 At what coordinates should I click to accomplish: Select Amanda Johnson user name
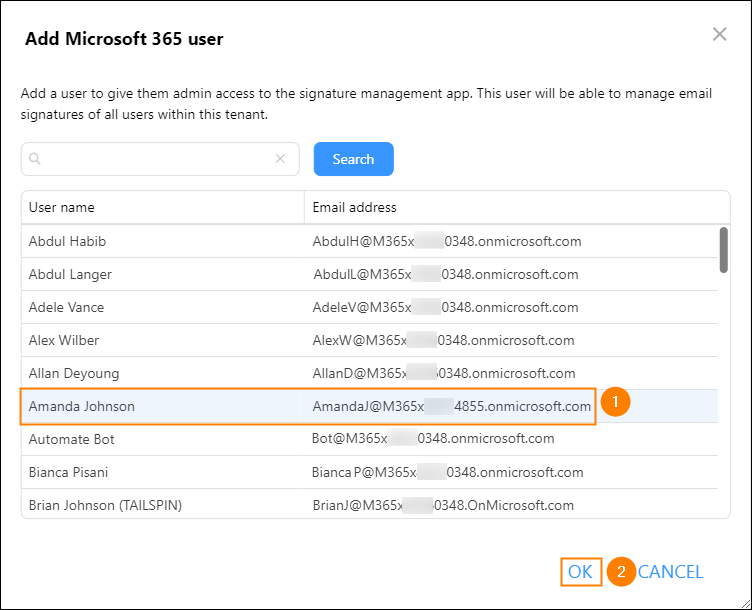coord(82,407)
